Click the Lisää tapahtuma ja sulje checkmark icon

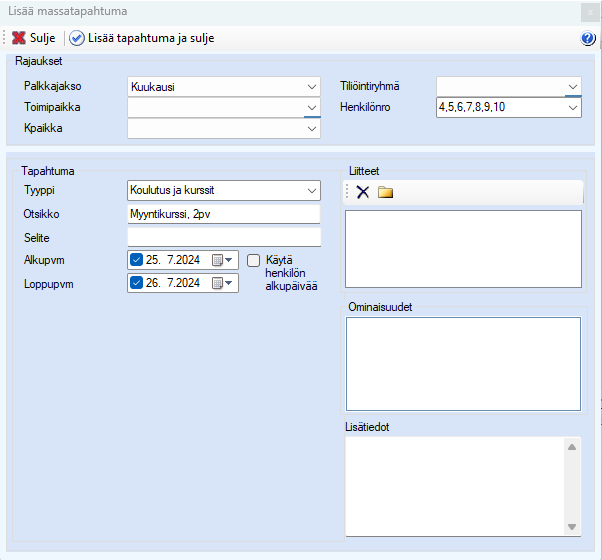coord(77,38)
